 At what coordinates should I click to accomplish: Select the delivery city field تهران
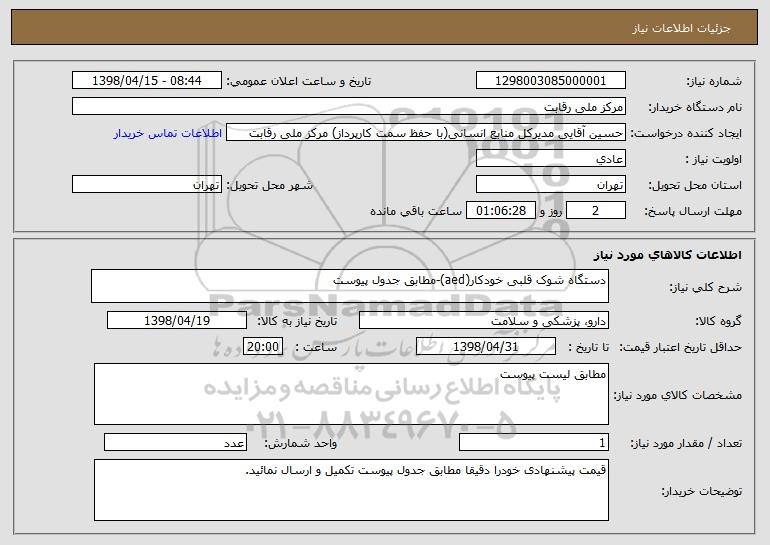tap(147, 185)
